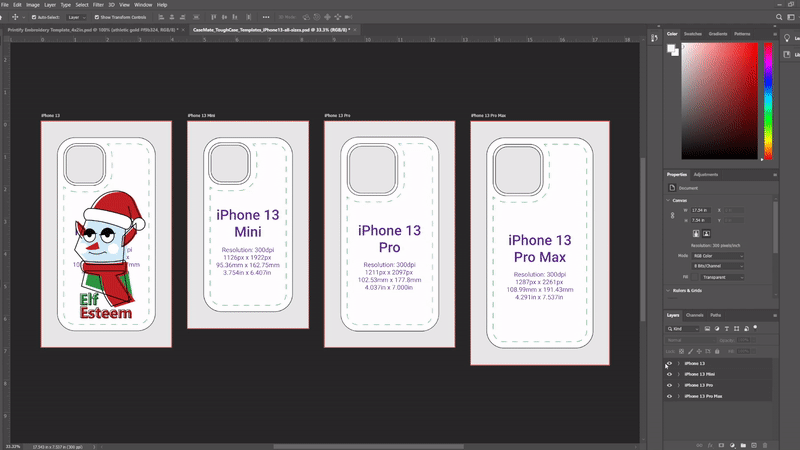Toggle the Auto-Select checkbox

tap(33, 17)
